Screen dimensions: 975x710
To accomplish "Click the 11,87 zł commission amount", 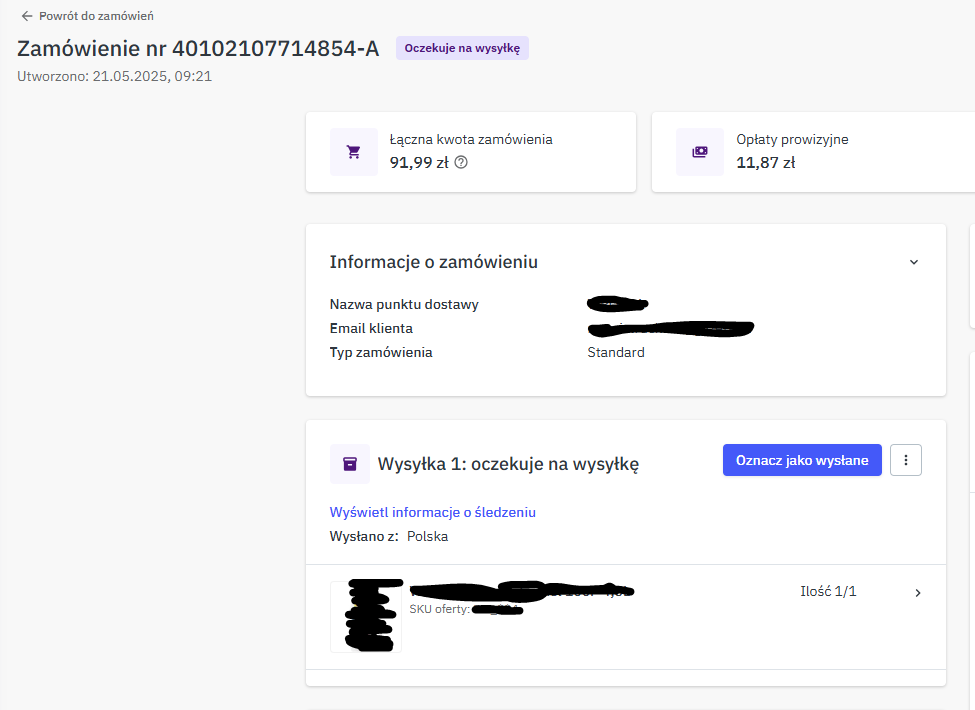I will (x=766, y=162).
